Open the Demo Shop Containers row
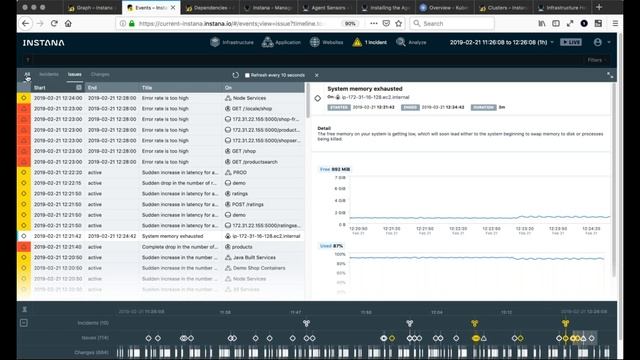Screen dimensions: 640x360 click(x=161, y=268)
